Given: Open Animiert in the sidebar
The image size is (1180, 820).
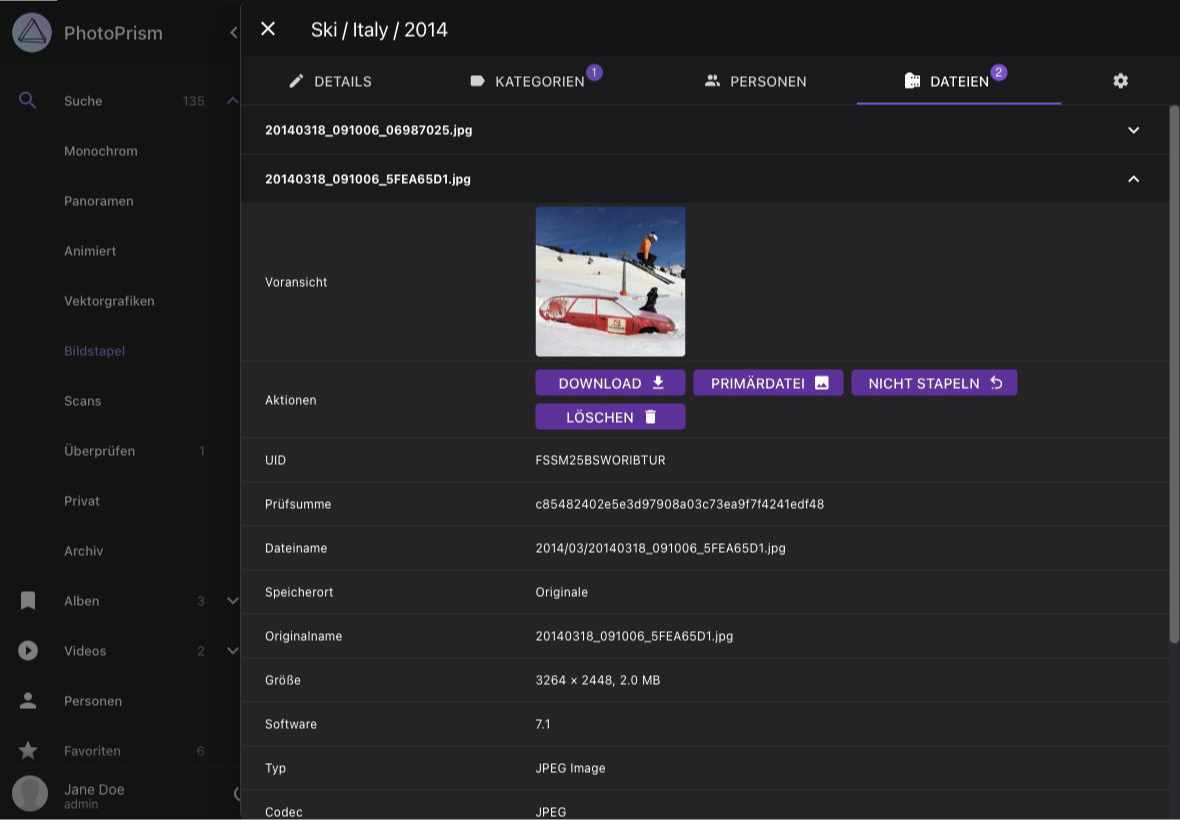Looking at the screenshot, I should [x=90, y=251].
